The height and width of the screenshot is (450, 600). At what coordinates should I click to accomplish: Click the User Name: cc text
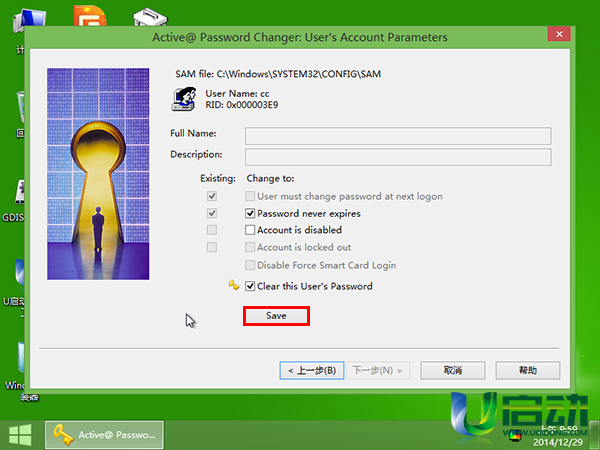point(237,93)
